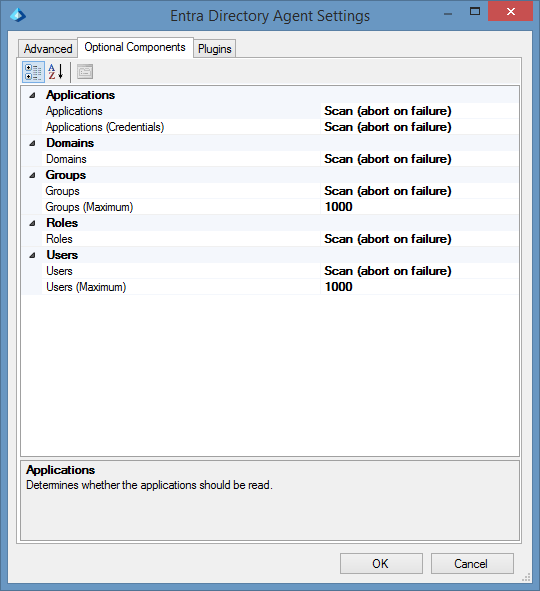This screenshot has width=540, height=591.
Task: Click the Users category header
Action: (62, 255)
